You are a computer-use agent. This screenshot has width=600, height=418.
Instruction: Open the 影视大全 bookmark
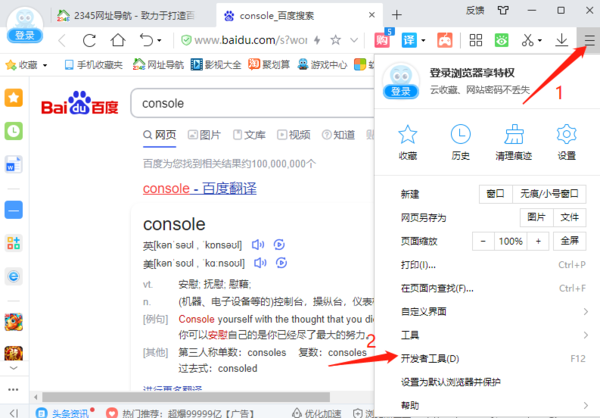pos(216,65)
